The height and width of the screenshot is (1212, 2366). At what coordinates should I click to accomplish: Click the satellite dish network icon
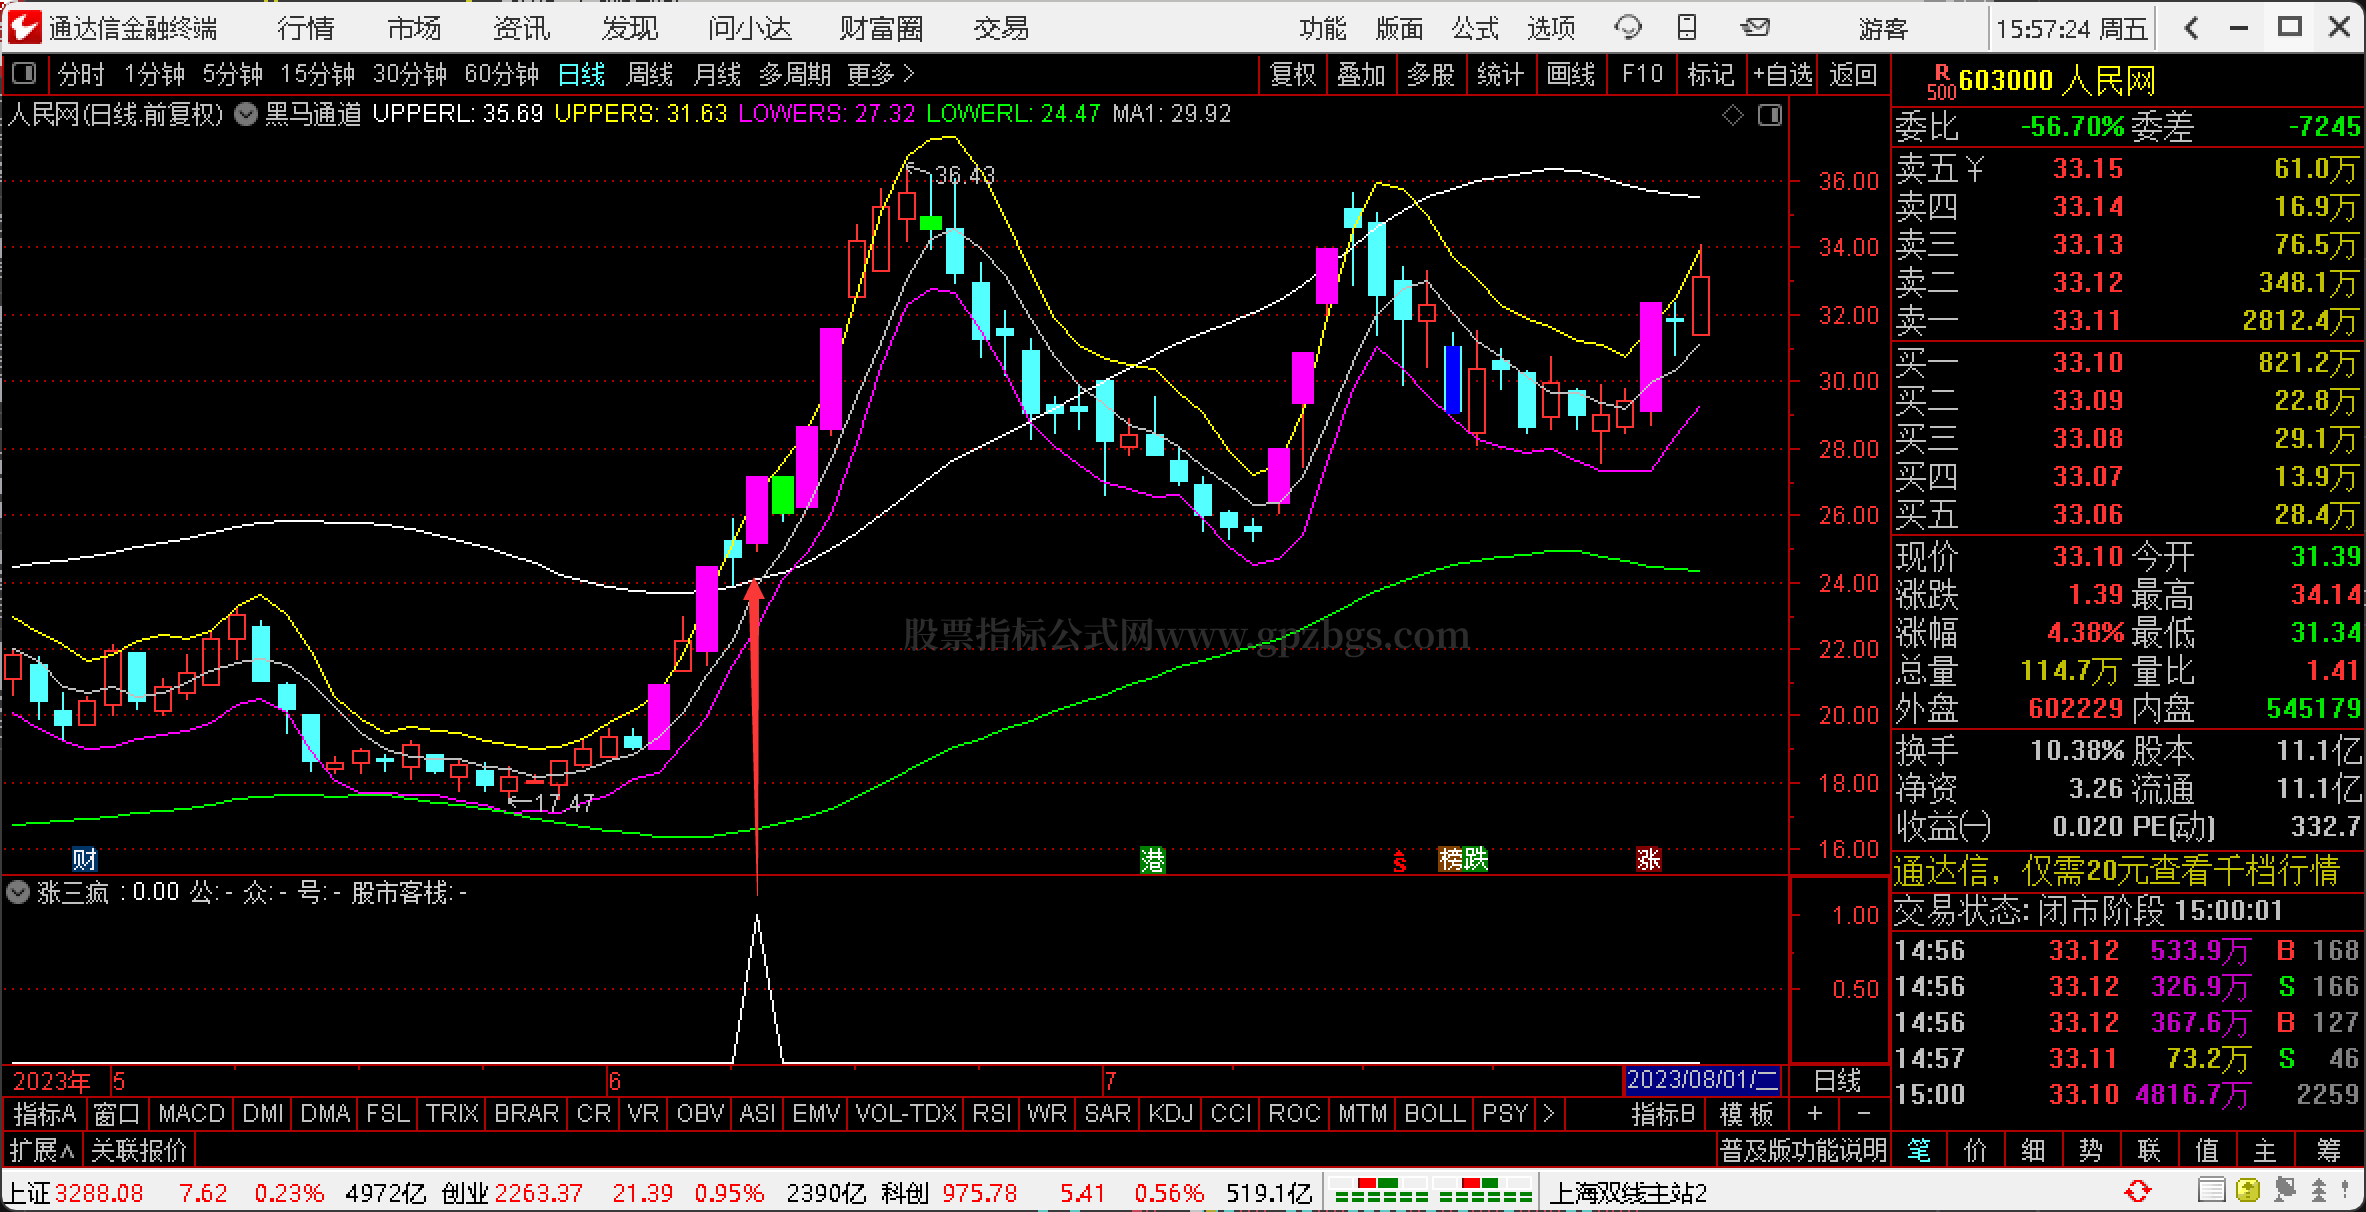tap(2284, 1191)
